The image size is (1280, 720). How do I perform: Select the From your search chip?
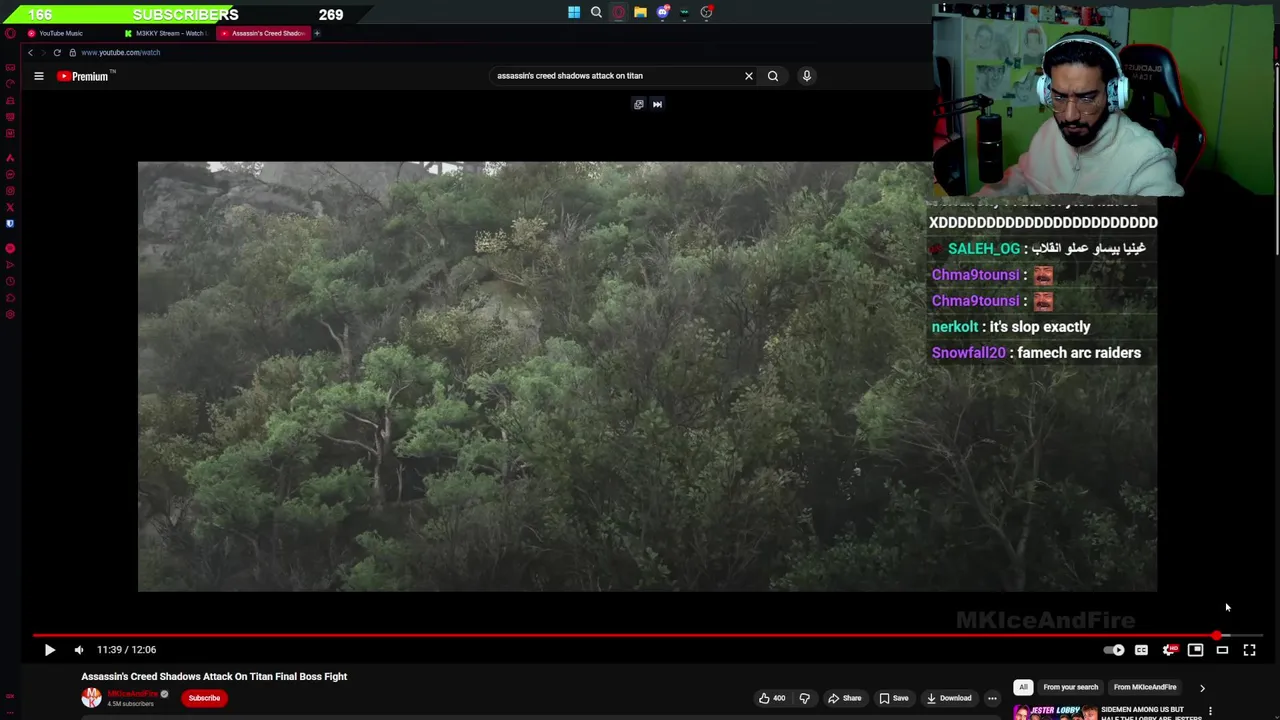(x=1070, y=687)
